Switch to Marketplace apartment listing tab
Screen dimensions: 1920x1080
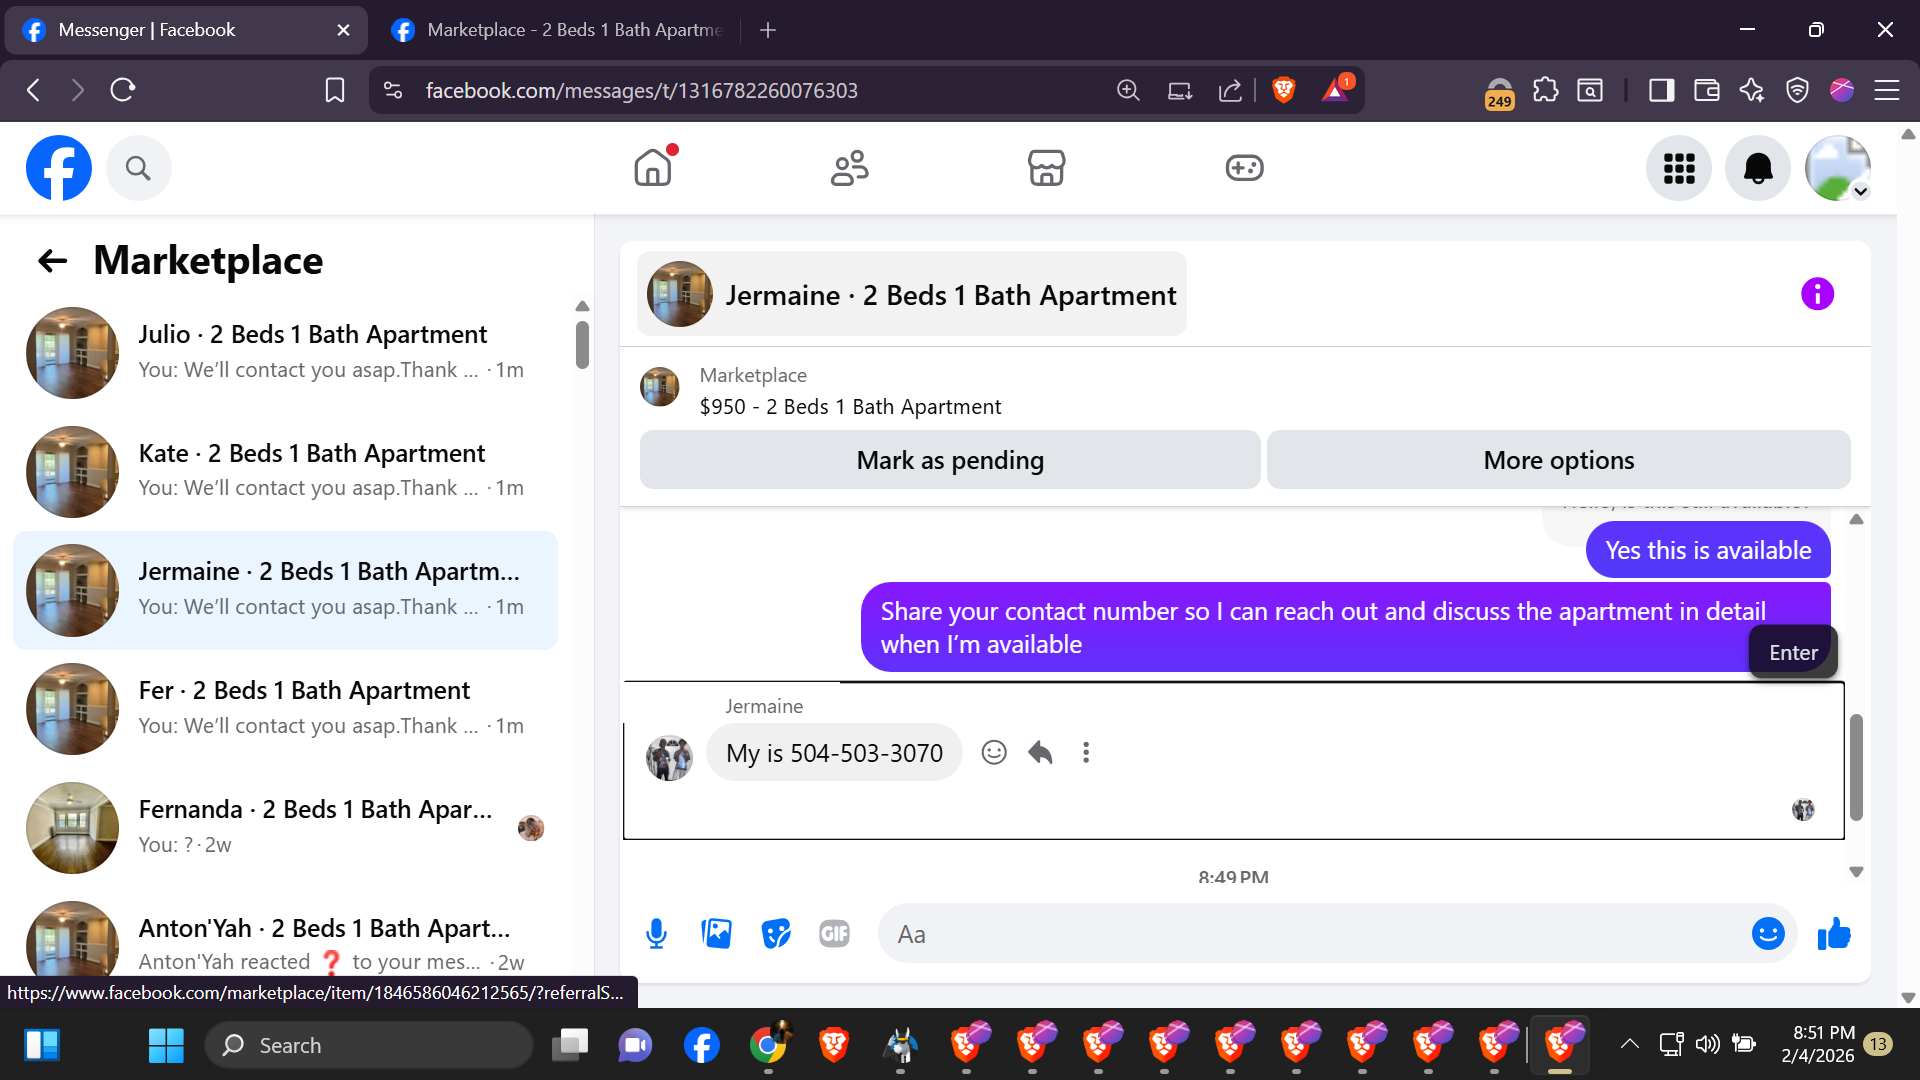(560, 30)
